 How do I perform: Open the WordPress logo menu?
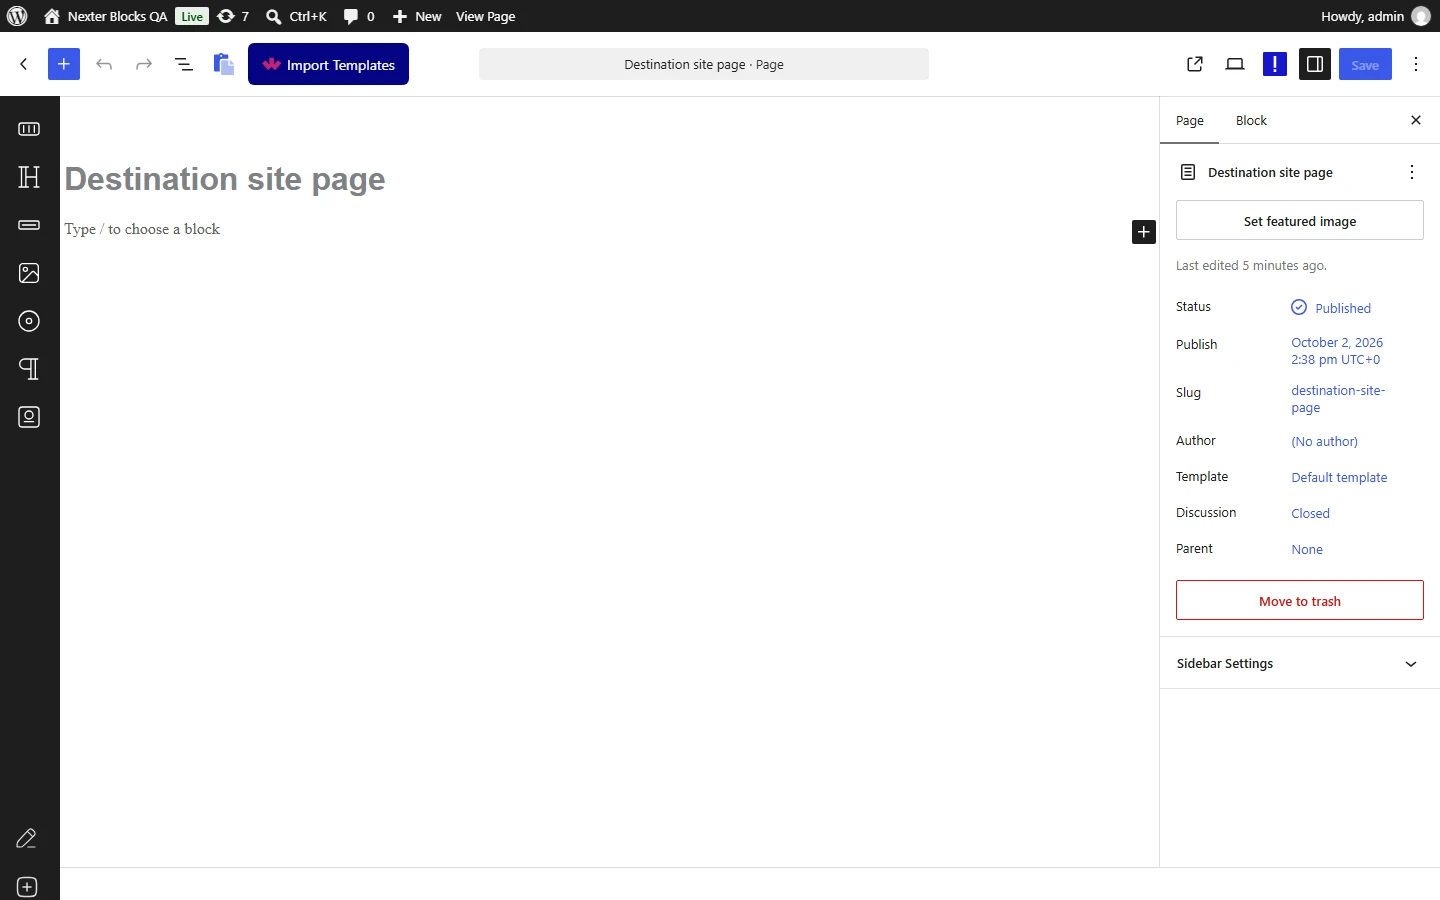point(17,16)
